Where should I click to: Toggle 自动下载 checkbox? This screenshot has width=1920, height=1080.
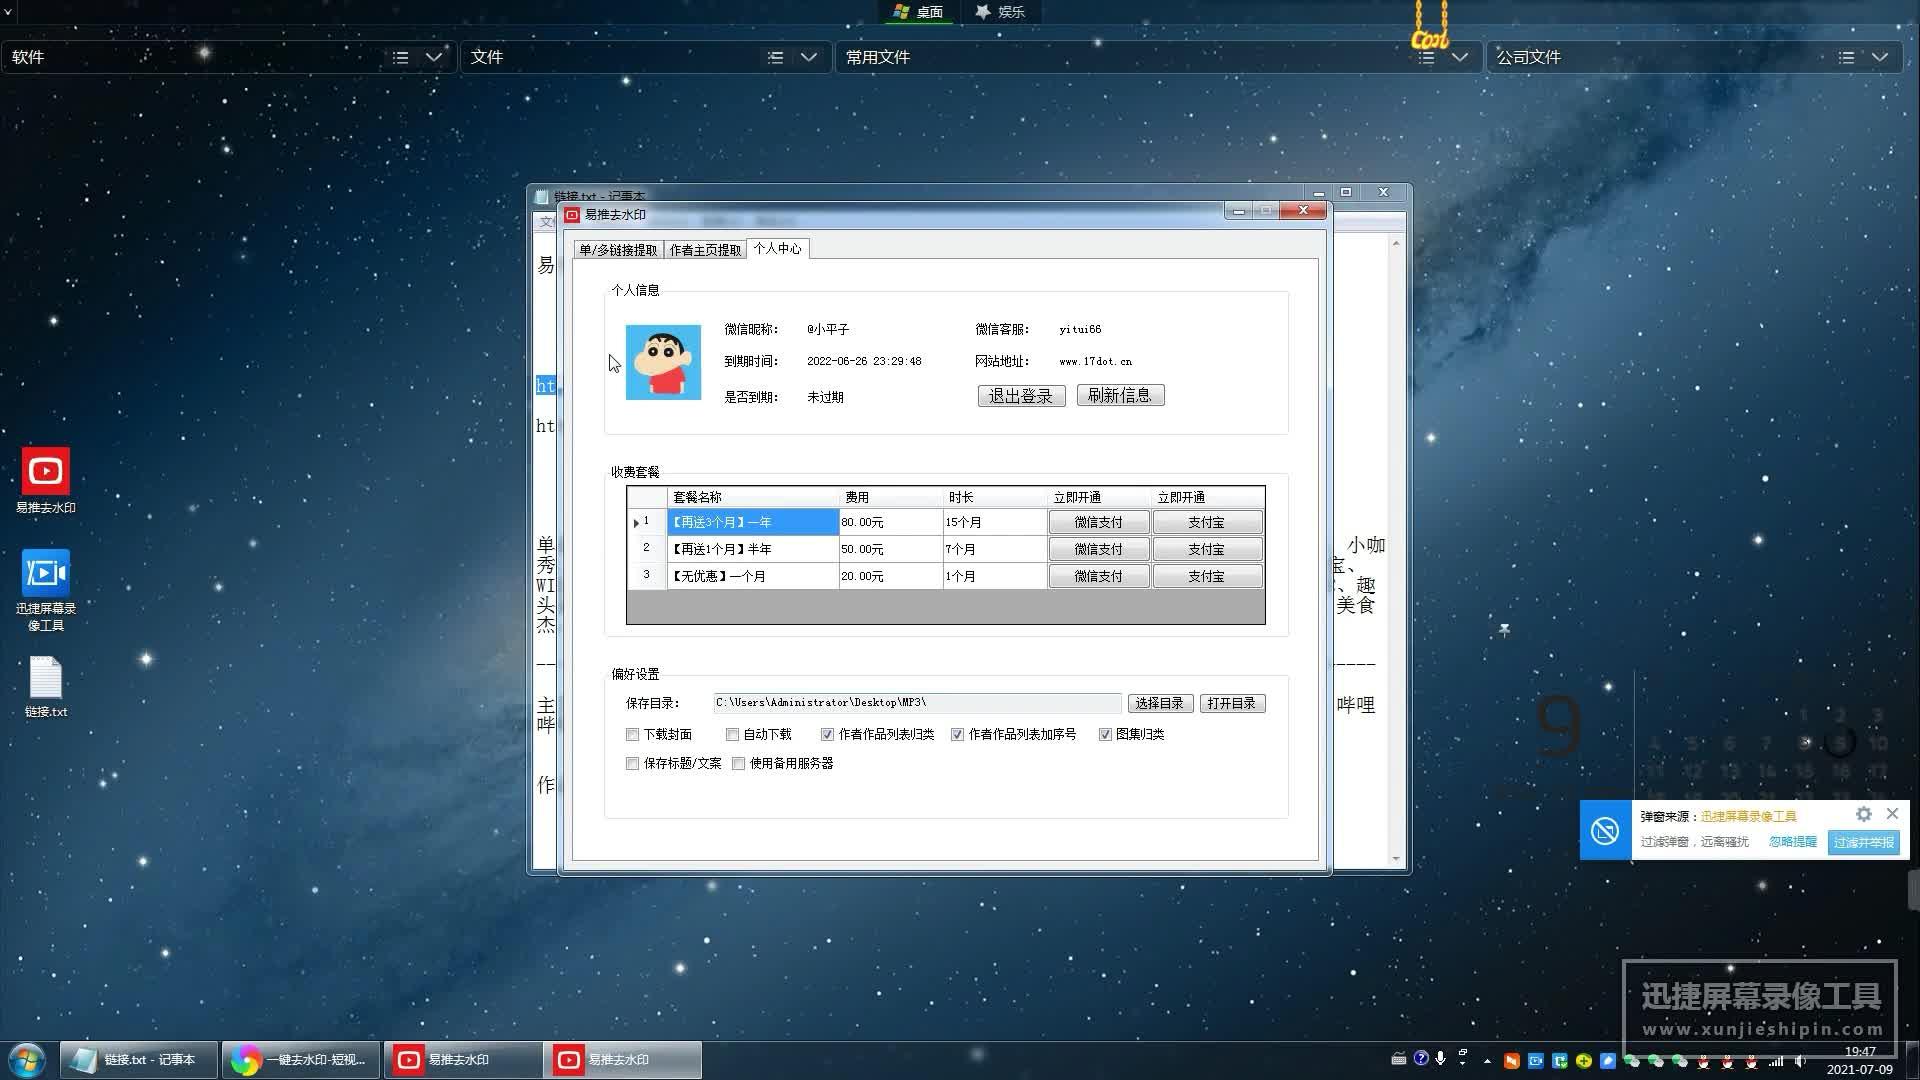[732, 735]
